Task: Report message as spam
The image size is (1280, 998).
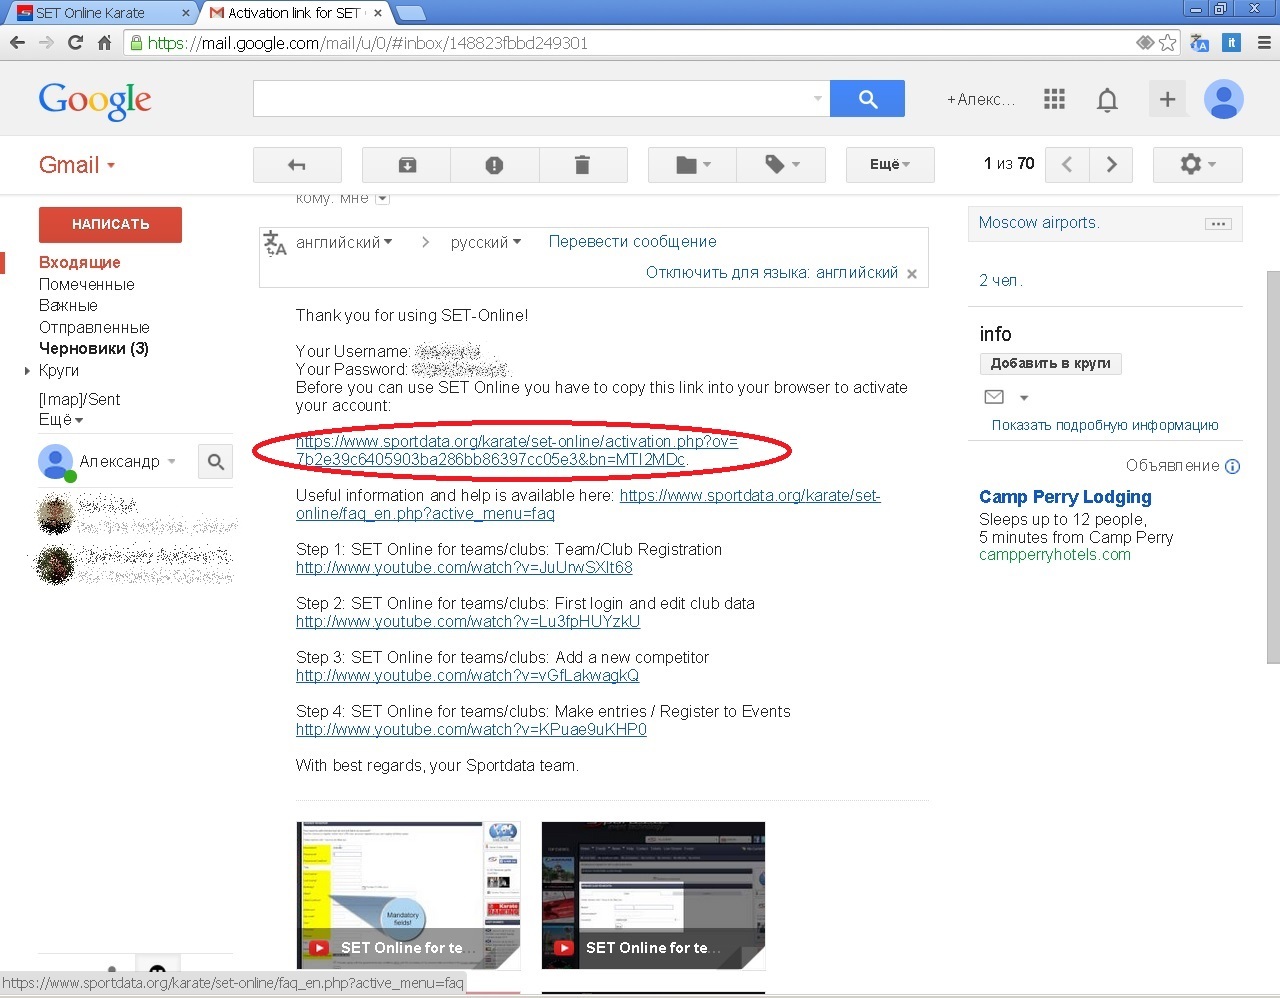Action: click(494, 165)
